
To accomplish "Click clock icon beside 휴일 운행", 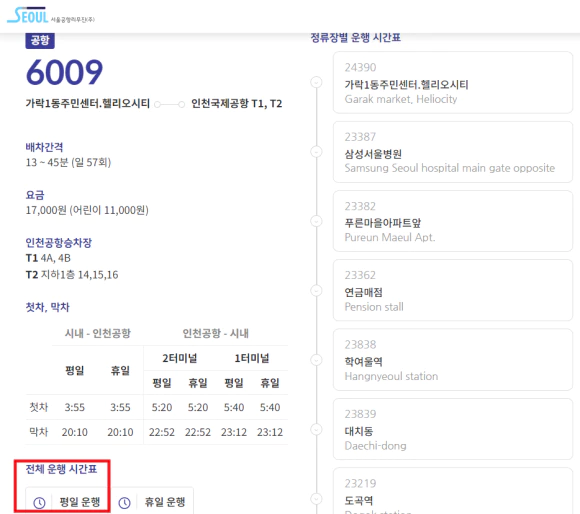I will tap(124, 503).
